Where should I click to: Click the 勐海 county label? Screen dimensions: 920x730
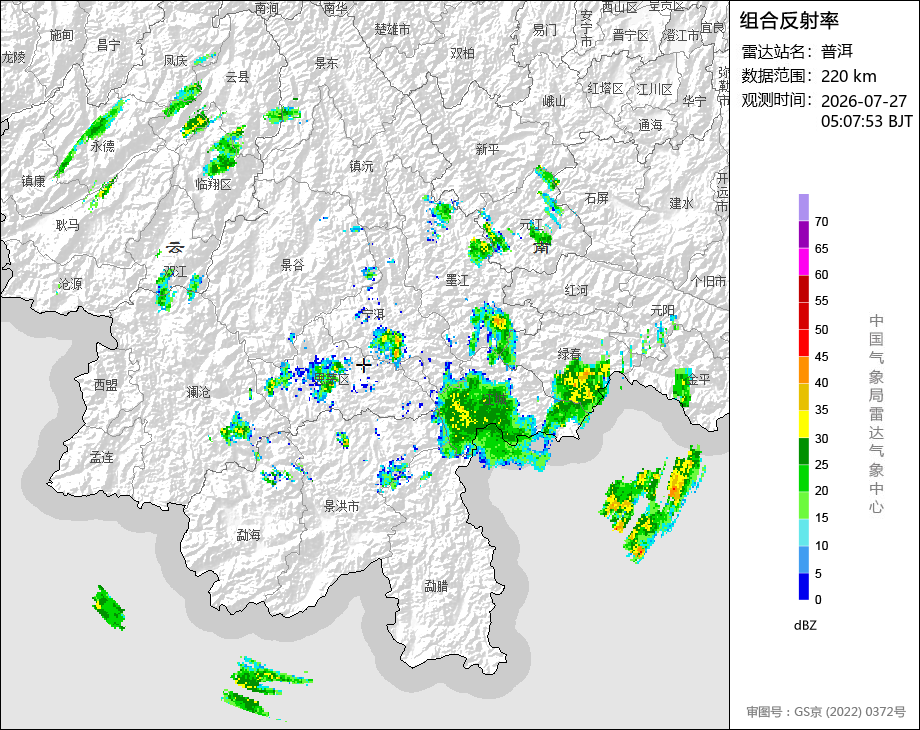click(248, 535)
